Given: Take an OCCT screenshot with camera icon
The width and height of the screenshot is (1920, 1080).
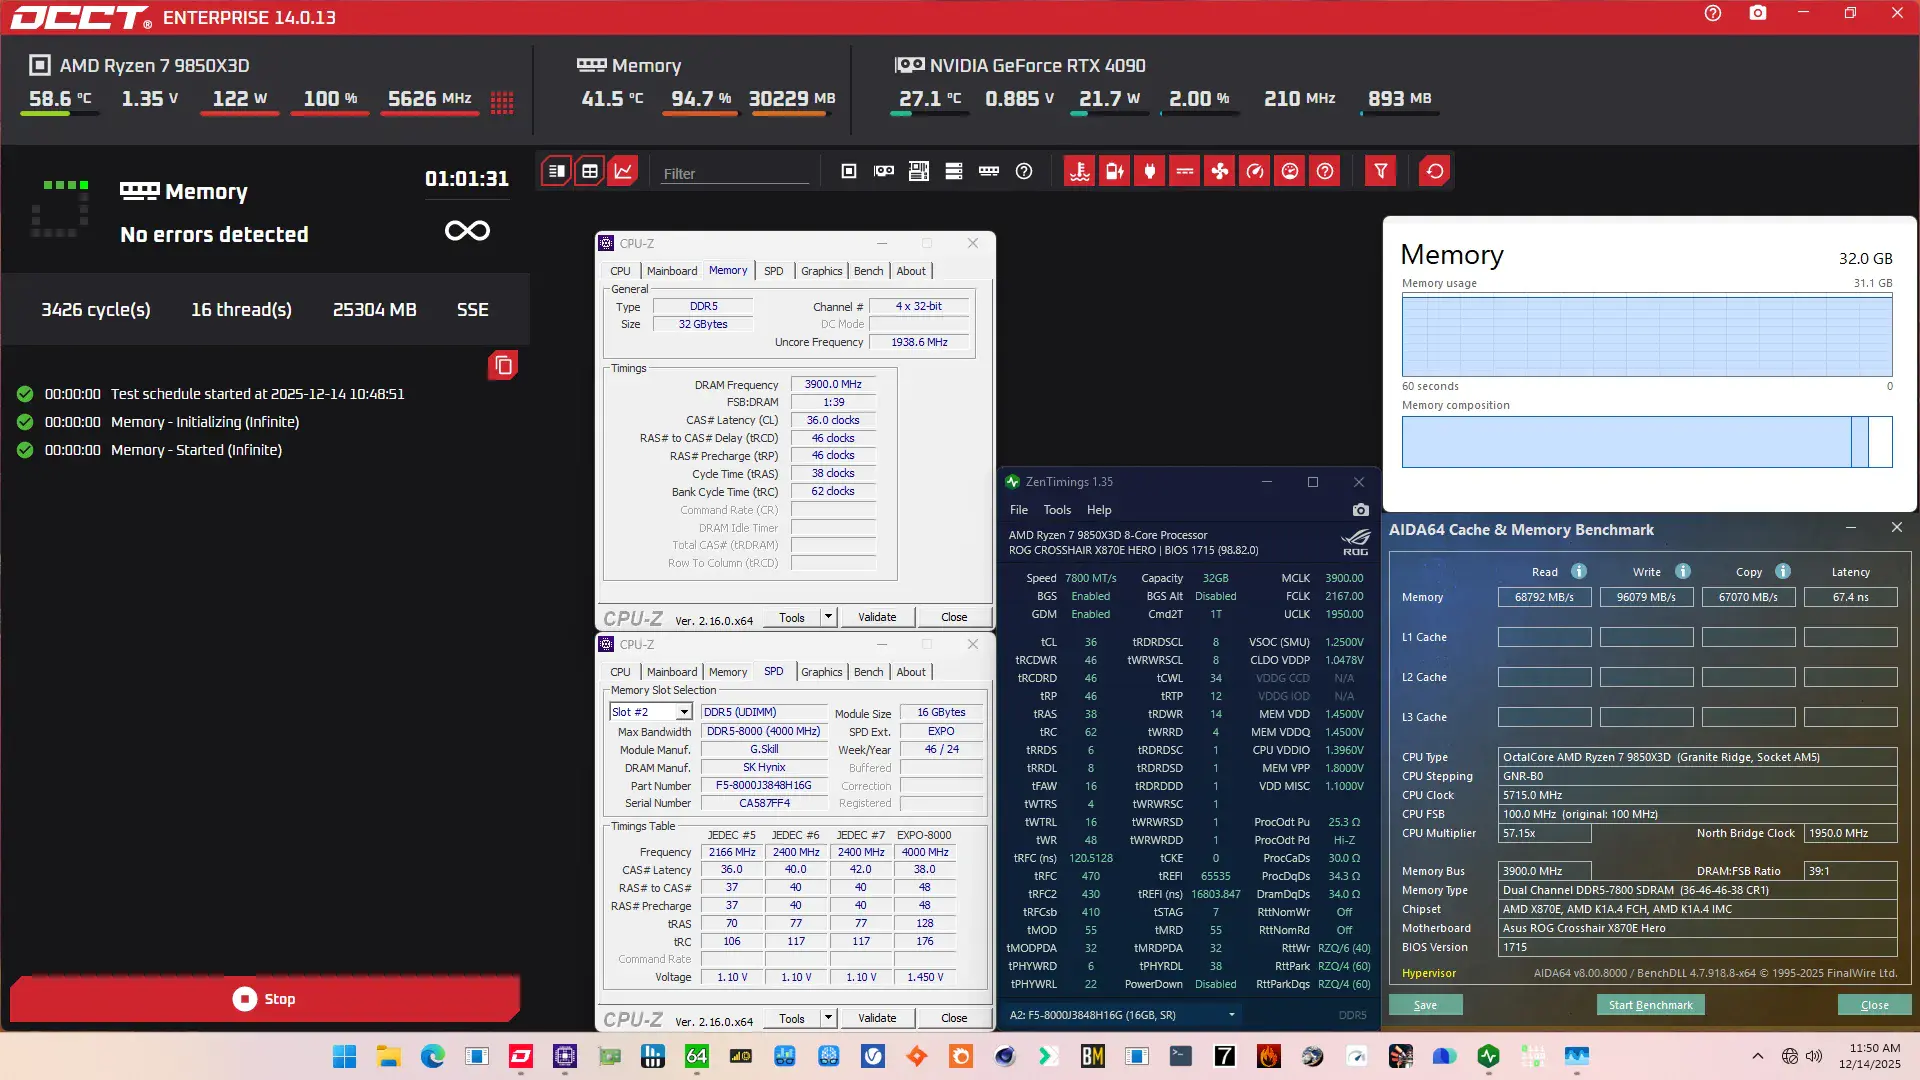Looking at the screenshot, I should (x=1757, y=13).
